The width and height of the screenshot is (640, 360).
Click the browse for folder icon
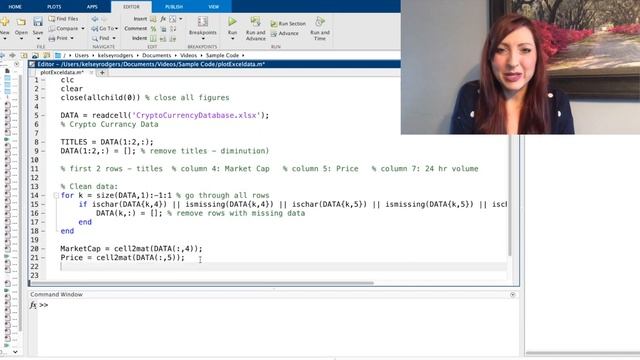click(36, 55)
